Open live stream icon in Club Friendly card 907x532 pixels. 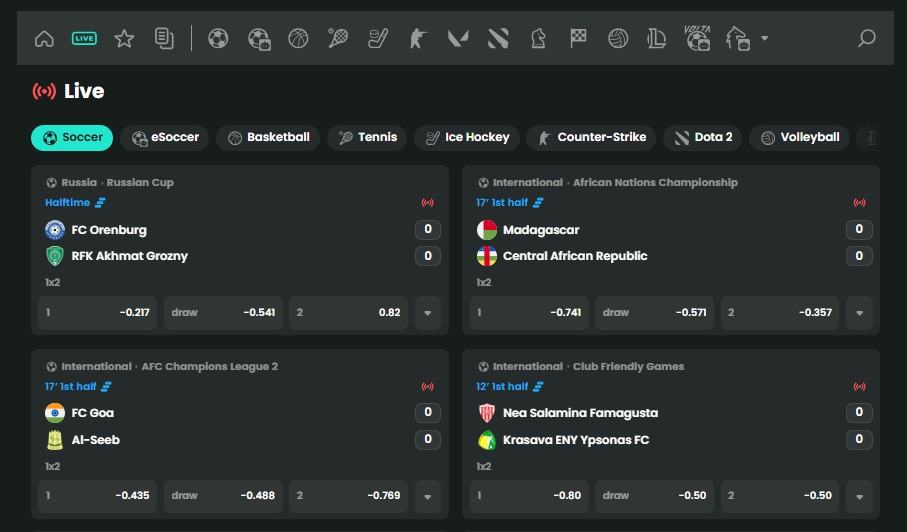click(x=860, y=386)
